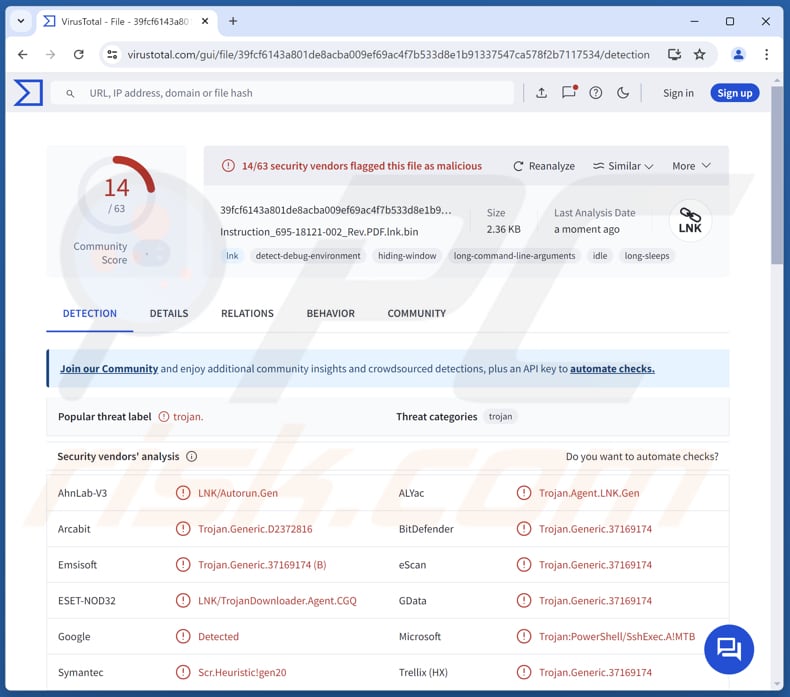Open the Chrome three-dot menu
Screen dimensions: 790x697
click(766, 54)
